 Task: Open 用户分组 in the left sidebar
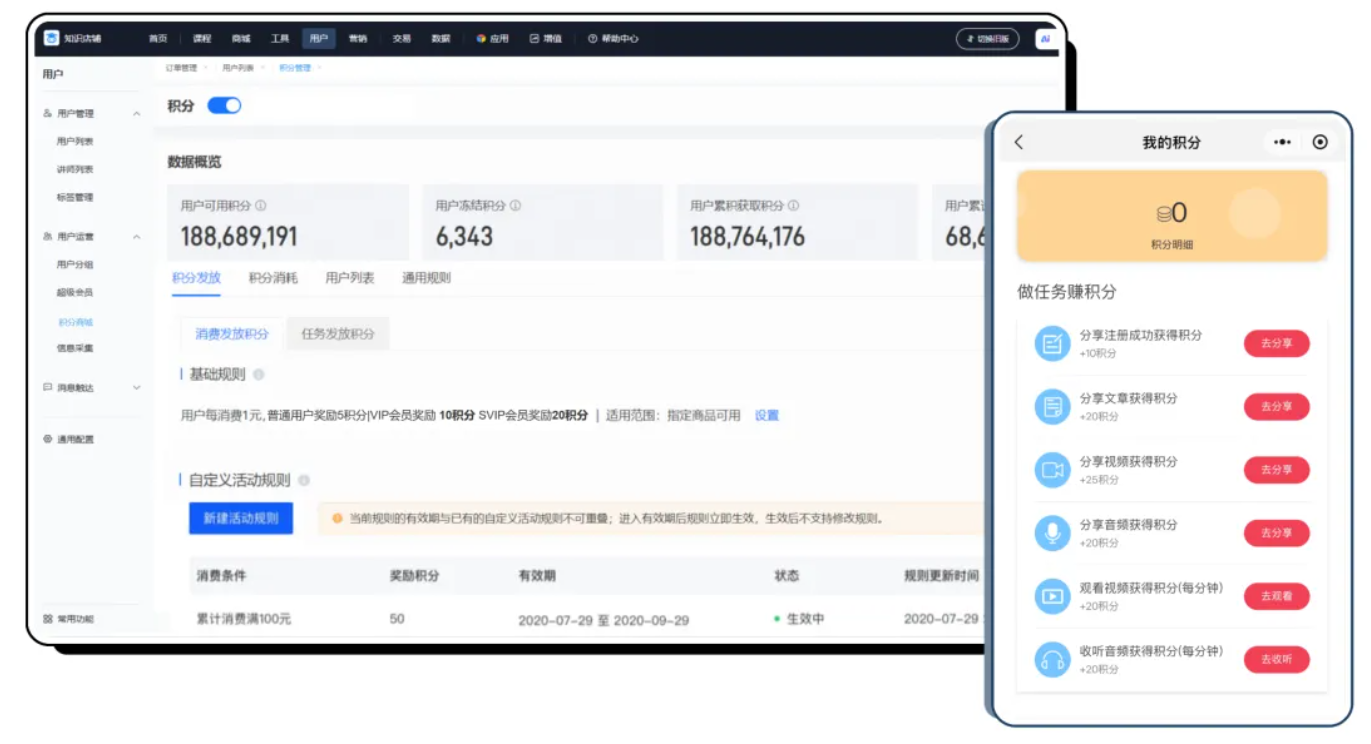[x=75, y=265]
